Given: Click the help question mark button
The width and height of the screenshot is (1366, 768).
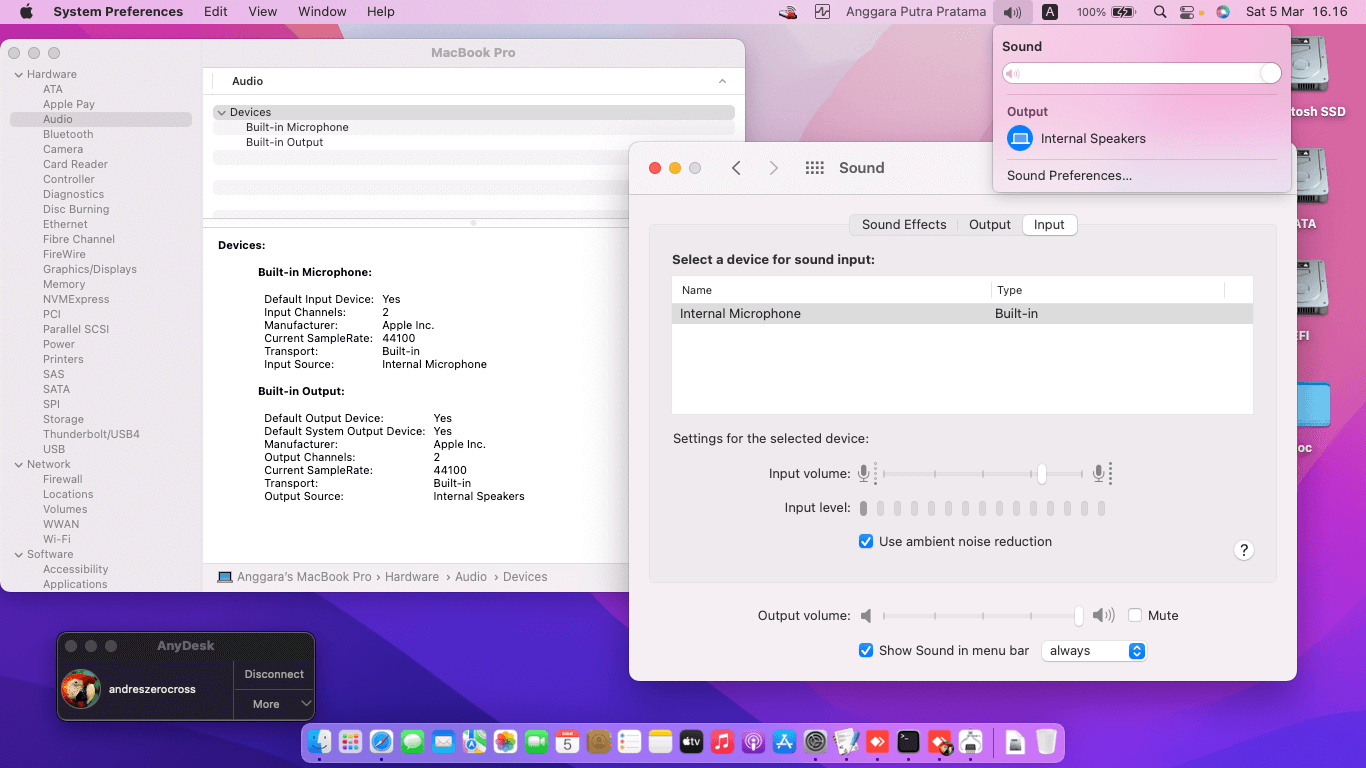Looking at the screenshot, I should 1244,550.
